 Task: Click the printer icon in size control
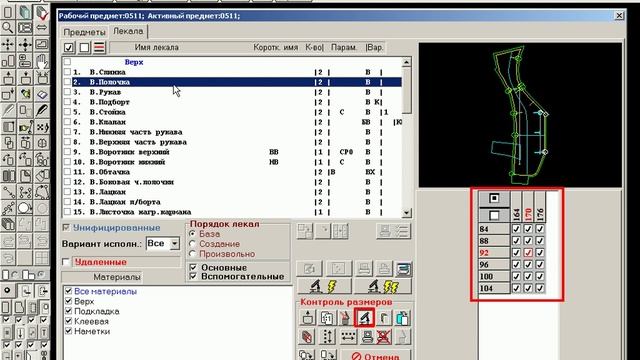click(367, 336)
